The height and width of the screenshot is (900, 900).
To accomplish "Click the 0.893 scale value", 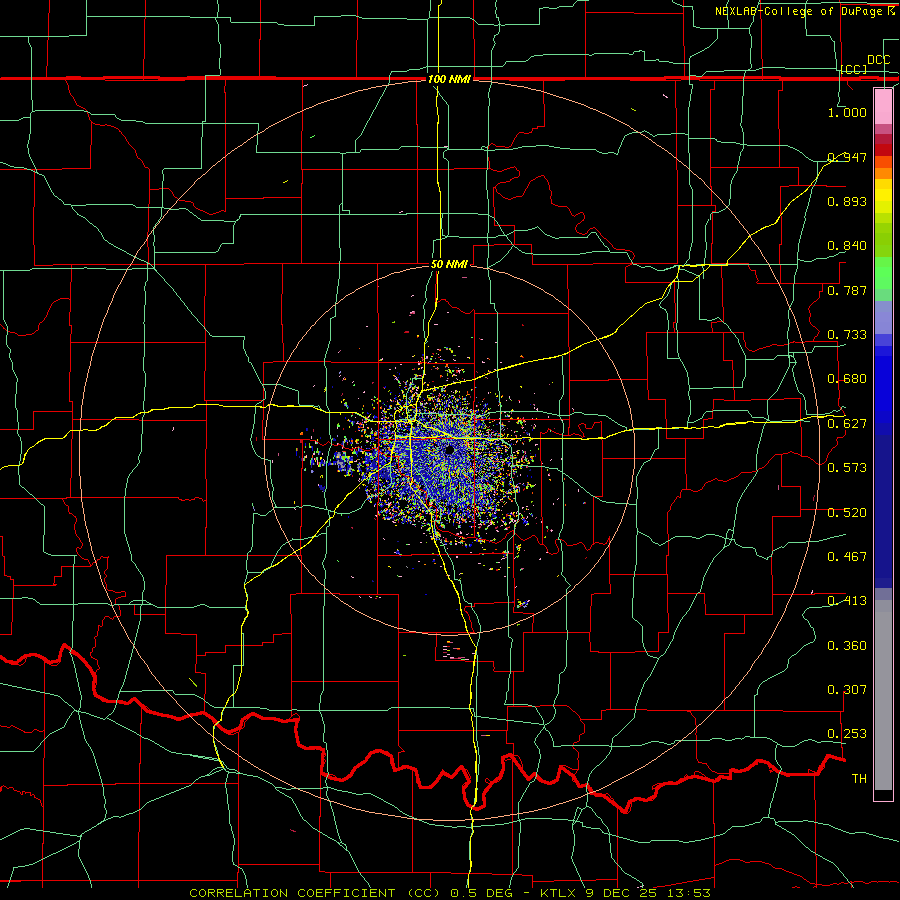I will click(847, 201).
